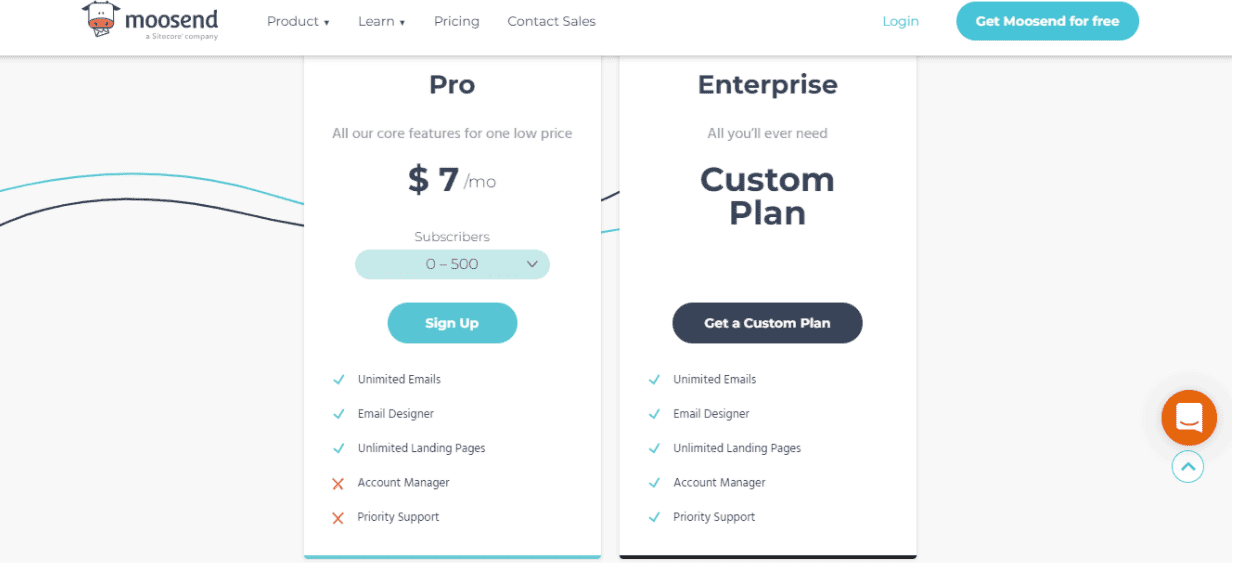Click Get Moosend for free button
The width and height of the screenshot is (1234, 570).
(1047, 21)
